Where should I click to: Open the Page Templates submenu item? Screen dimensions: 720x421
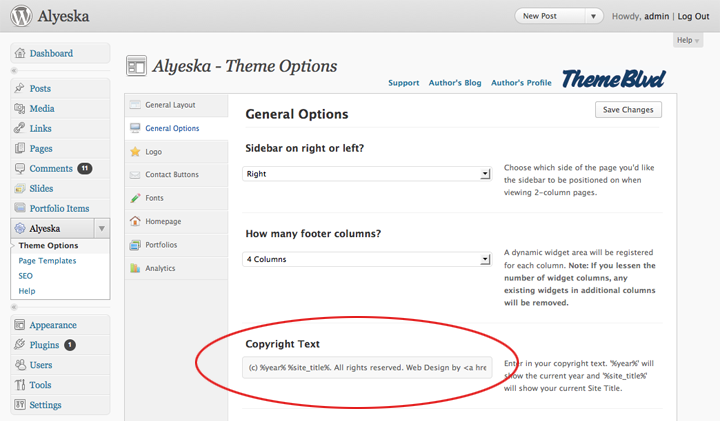47,260
